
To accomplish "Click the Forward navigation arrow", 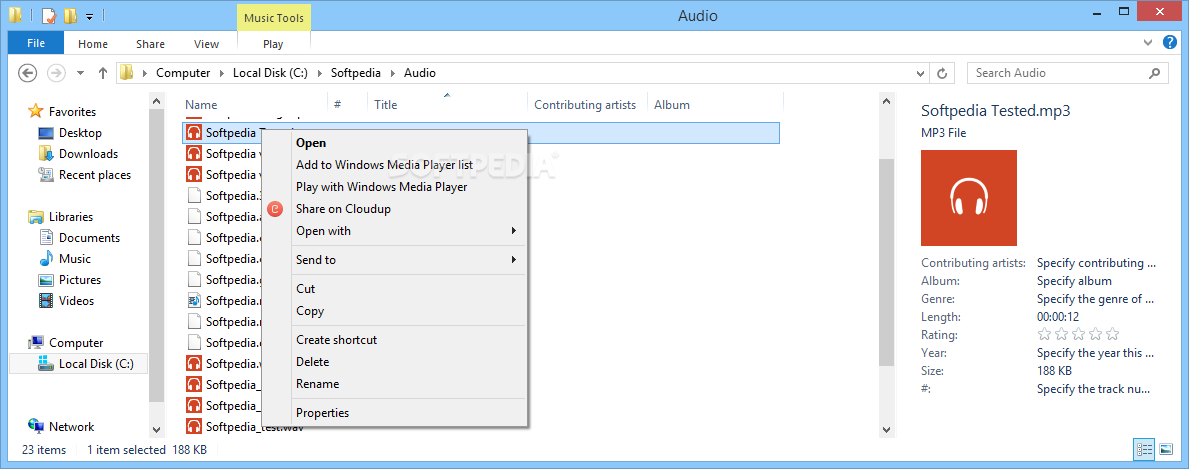I will (56, 73).
